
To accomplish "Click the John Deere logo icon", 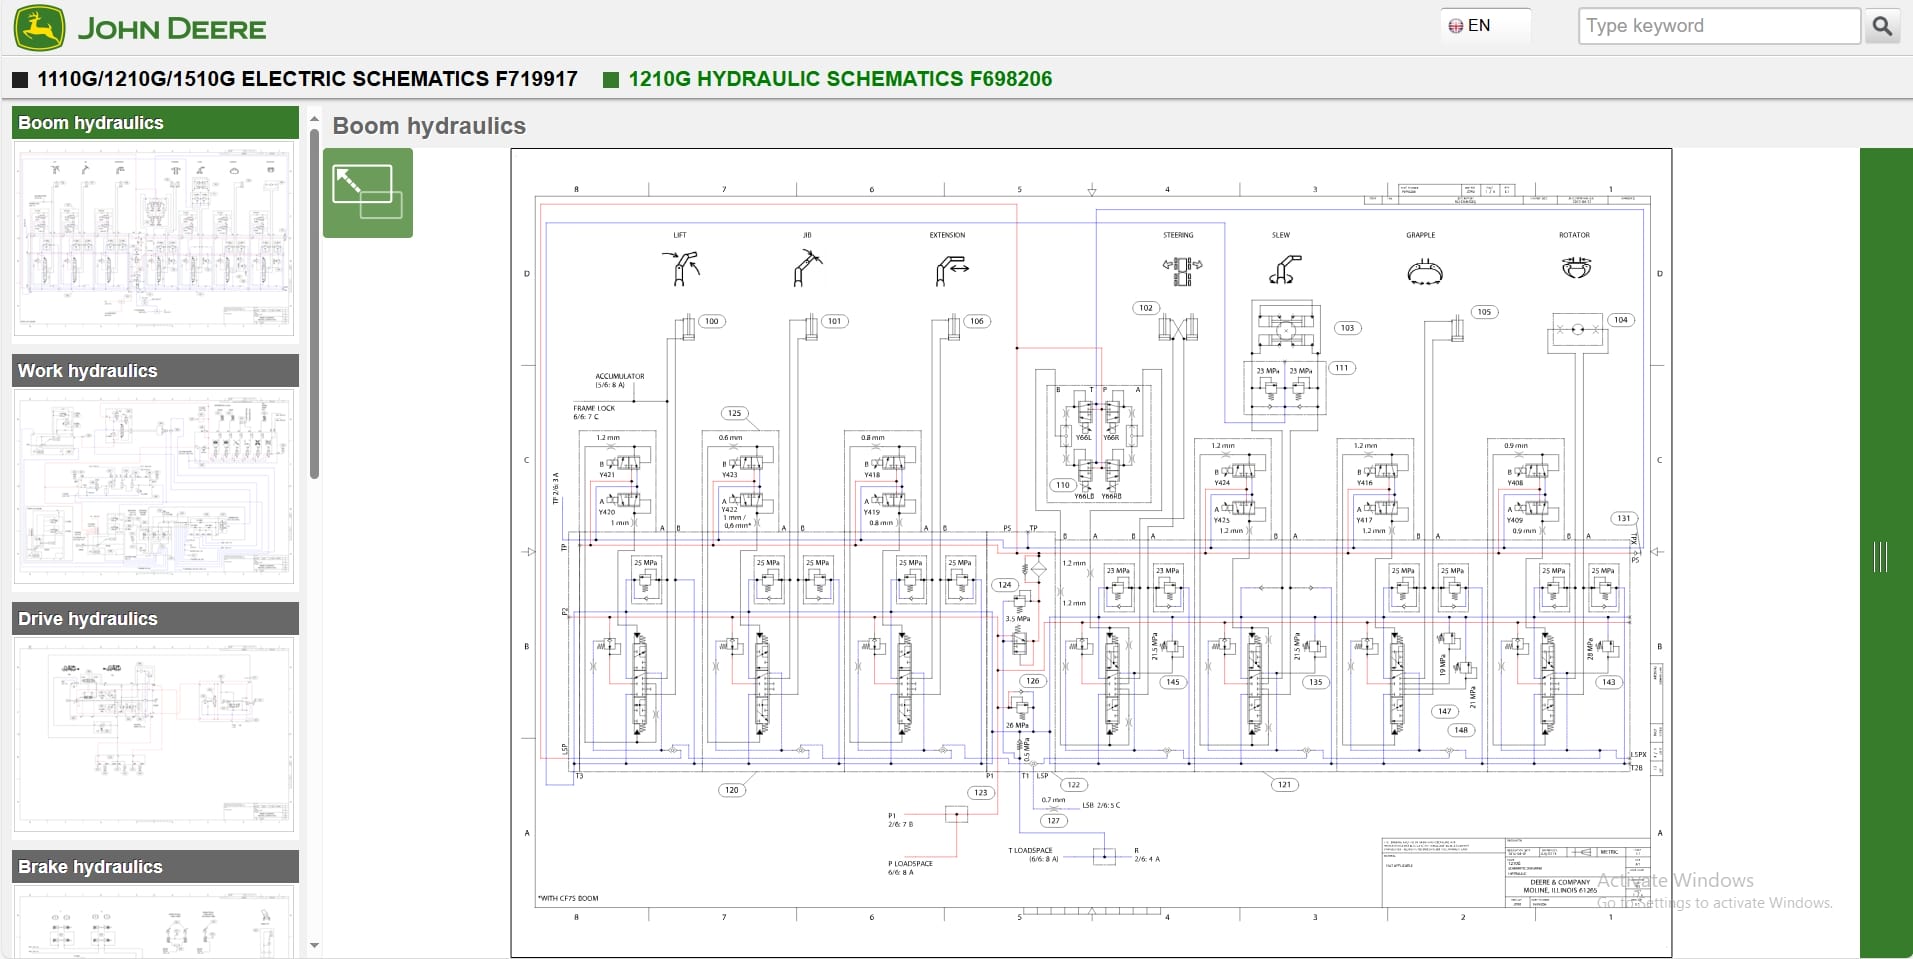I will click(40, 27).
